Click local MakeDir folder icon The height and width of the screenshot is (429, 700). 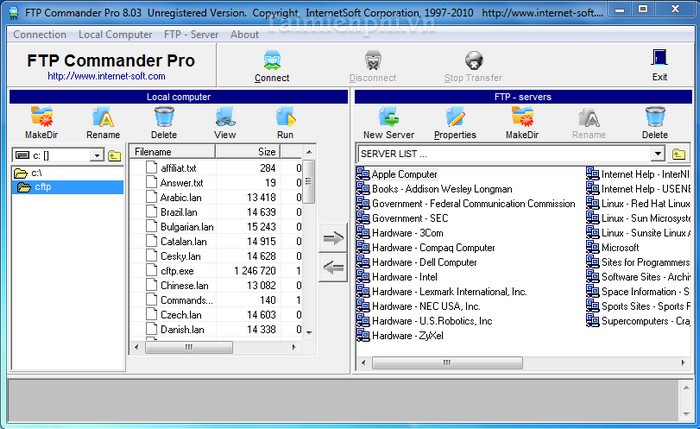pyautogui.click(x=42, y=117)
